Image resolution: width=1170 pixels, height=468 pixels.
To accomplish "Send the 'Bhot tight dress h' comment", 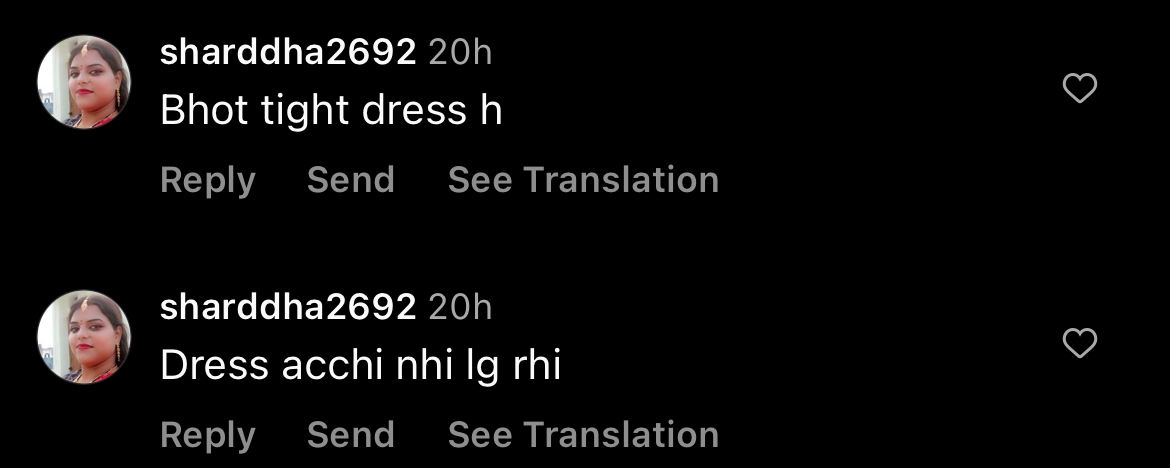I will click(x=351, y=180).
